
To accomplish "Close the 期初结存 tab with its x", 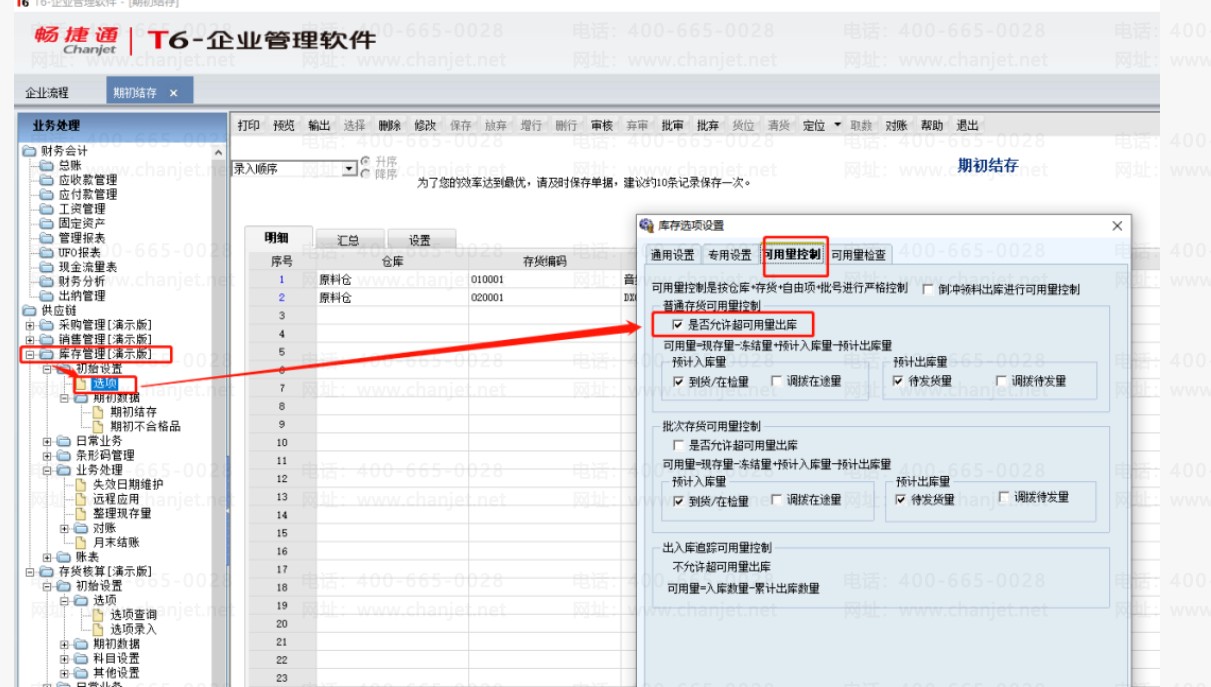I will coord(173,93).
